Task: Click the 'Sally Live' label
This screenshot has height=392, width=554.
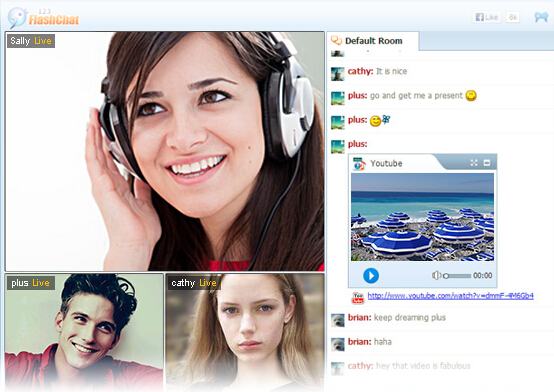Action: pos(31,41)
